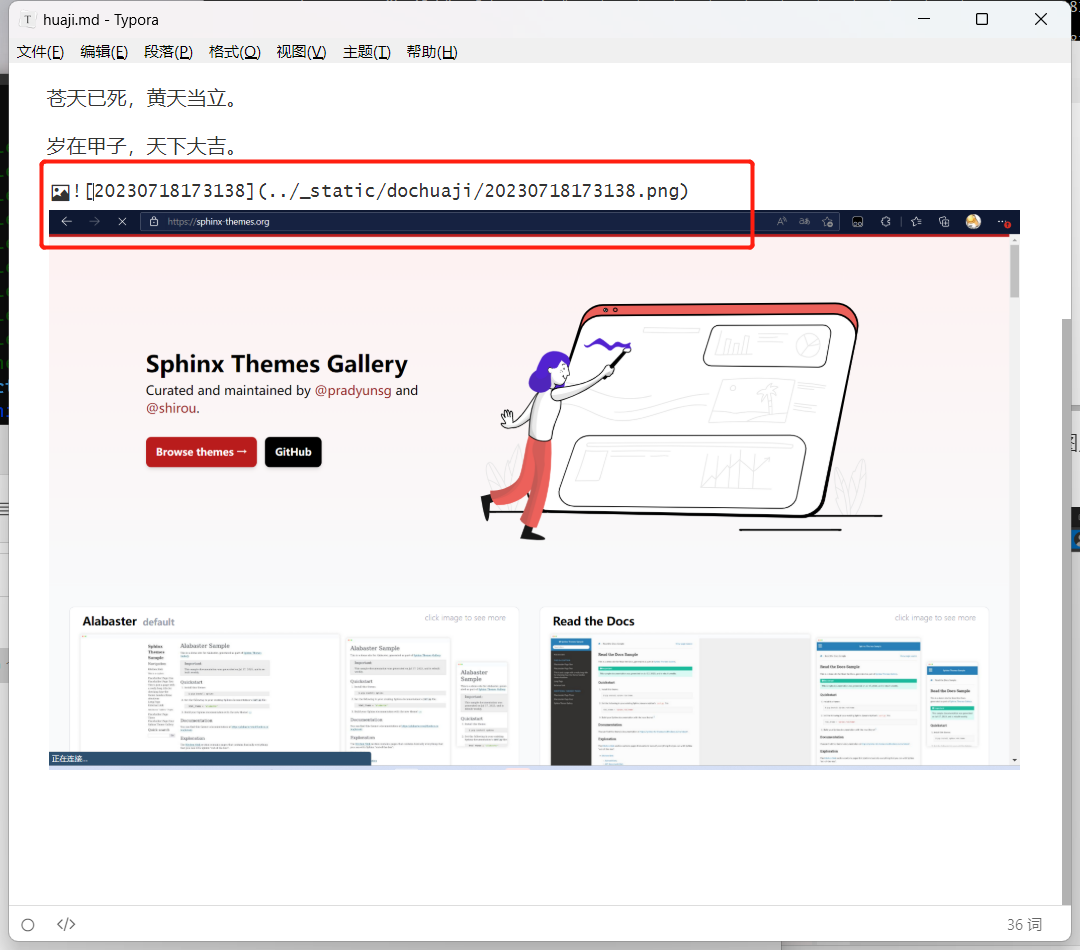Viewport: 1080px width, 950px height.
Task: Click the painter illustration in the image
Action: click(x=681, y=422)
